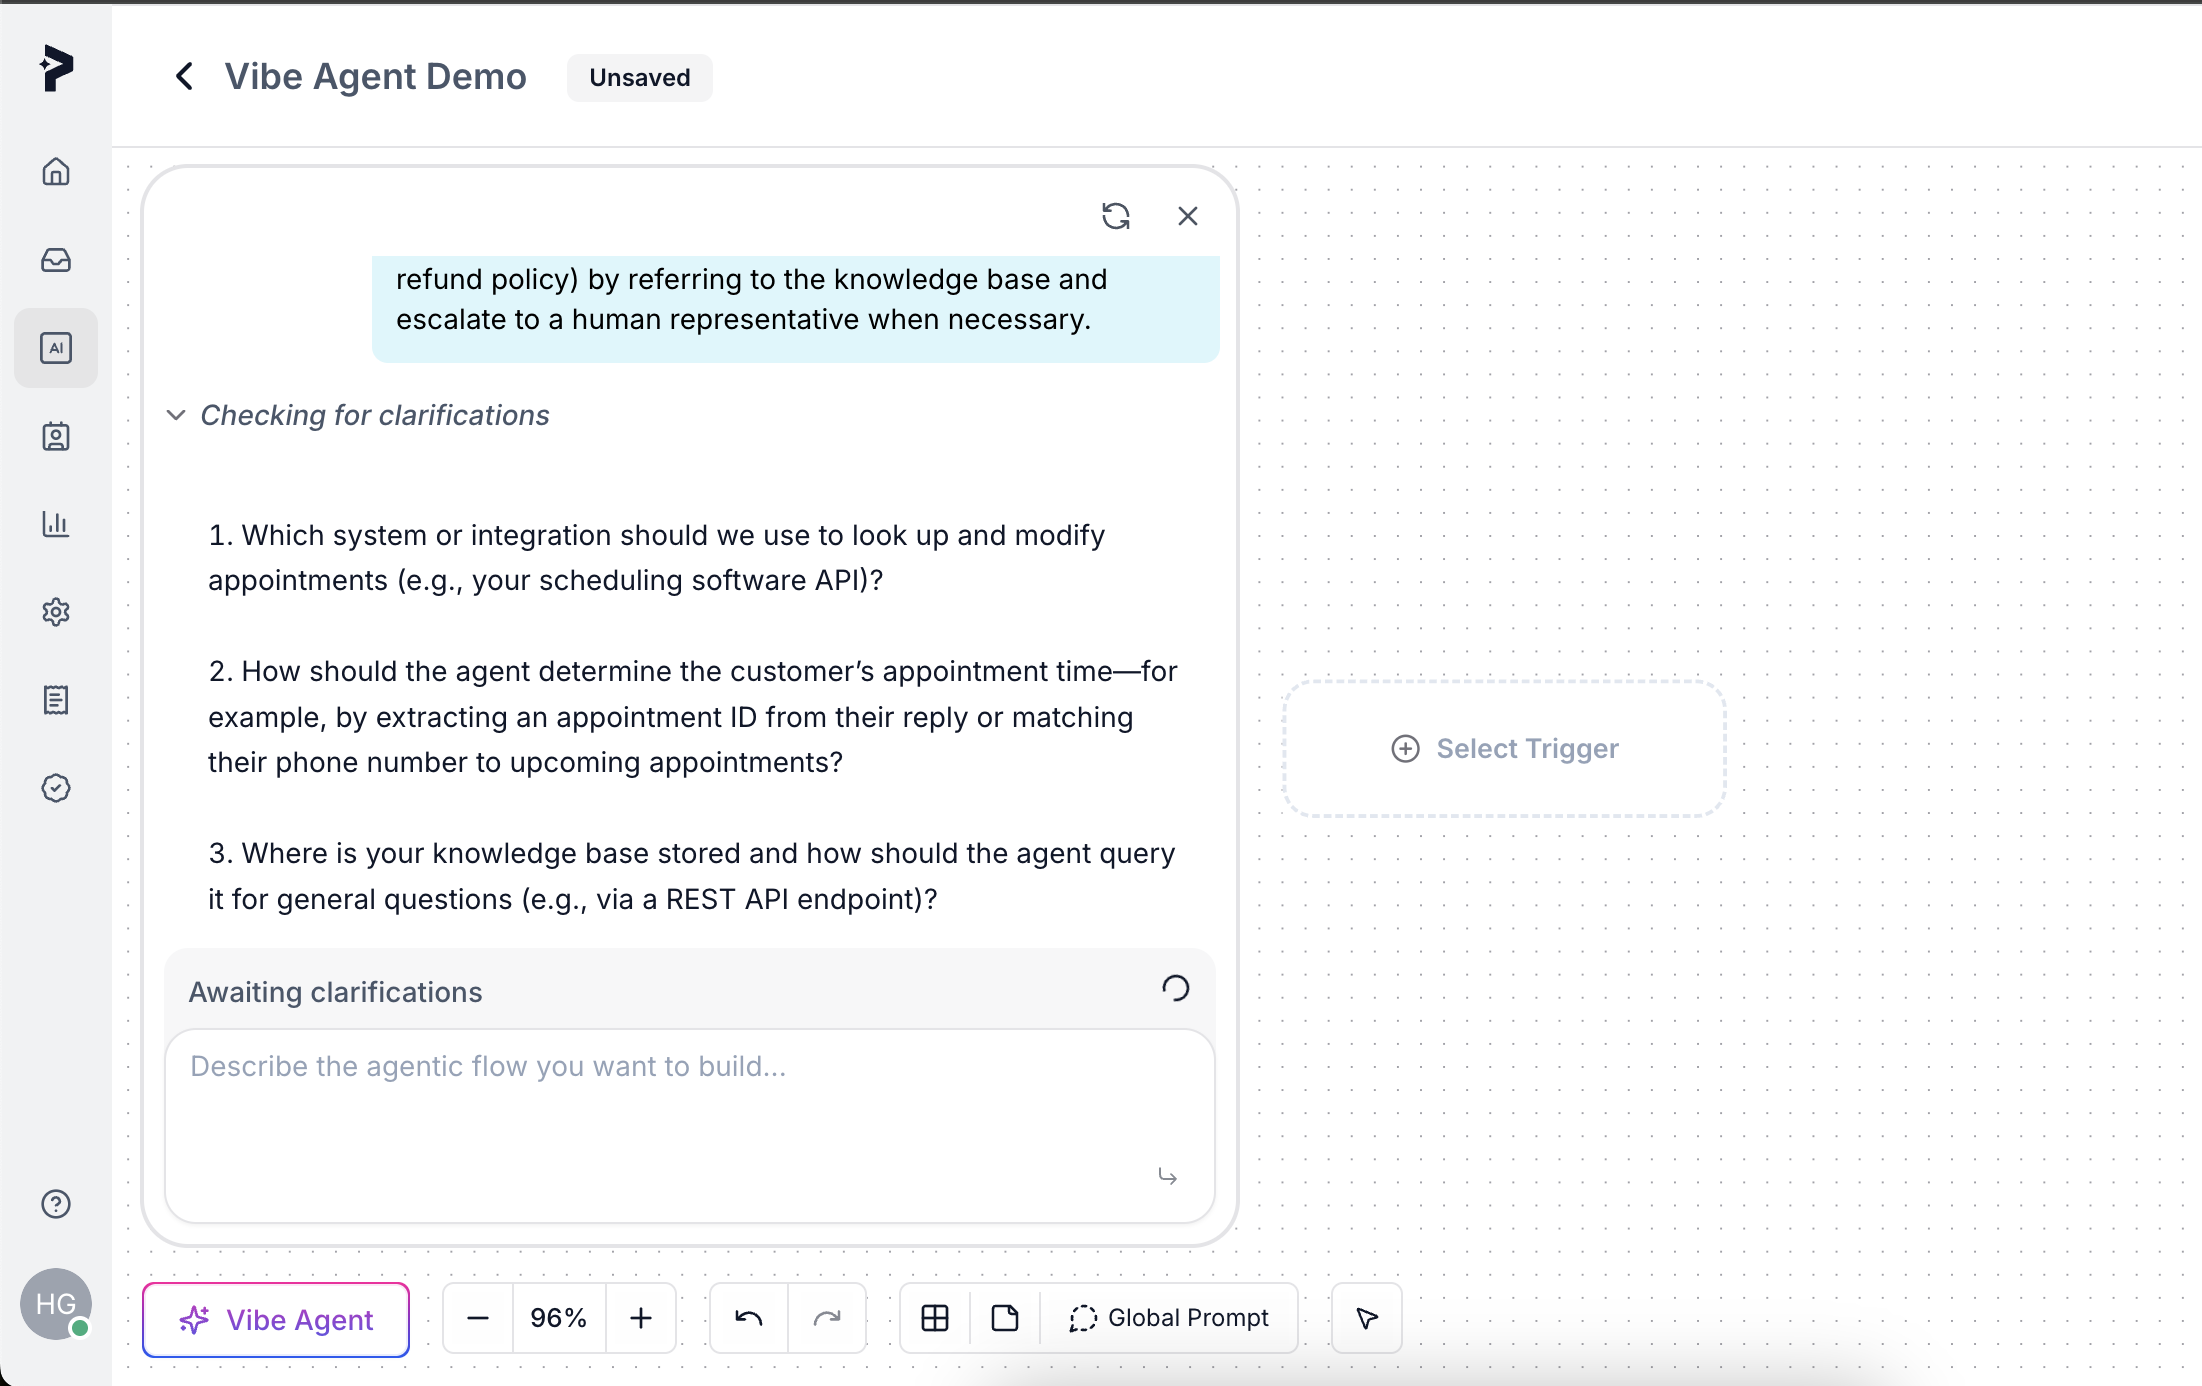2202x1386 pixels.
Task: Click the redo arrow icon
Action: pyautogui.click(x=827, y=1319)
